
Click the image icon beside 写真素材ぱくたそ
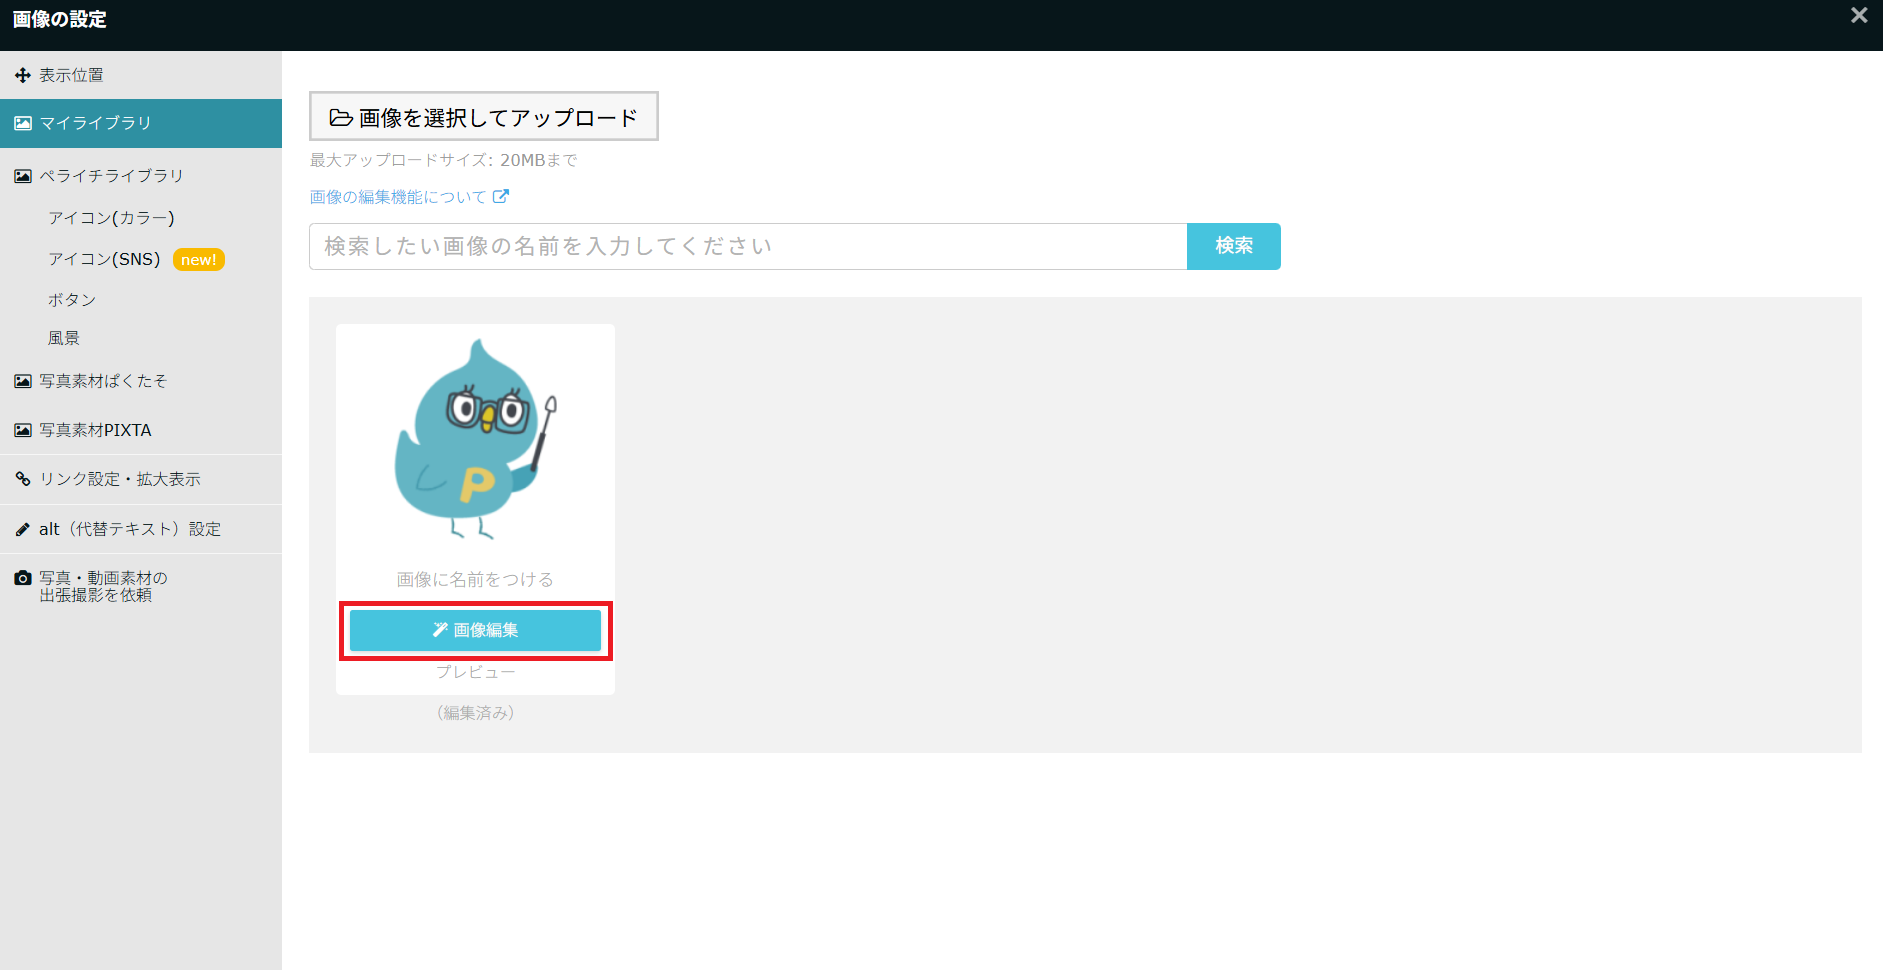coord(22,381)
